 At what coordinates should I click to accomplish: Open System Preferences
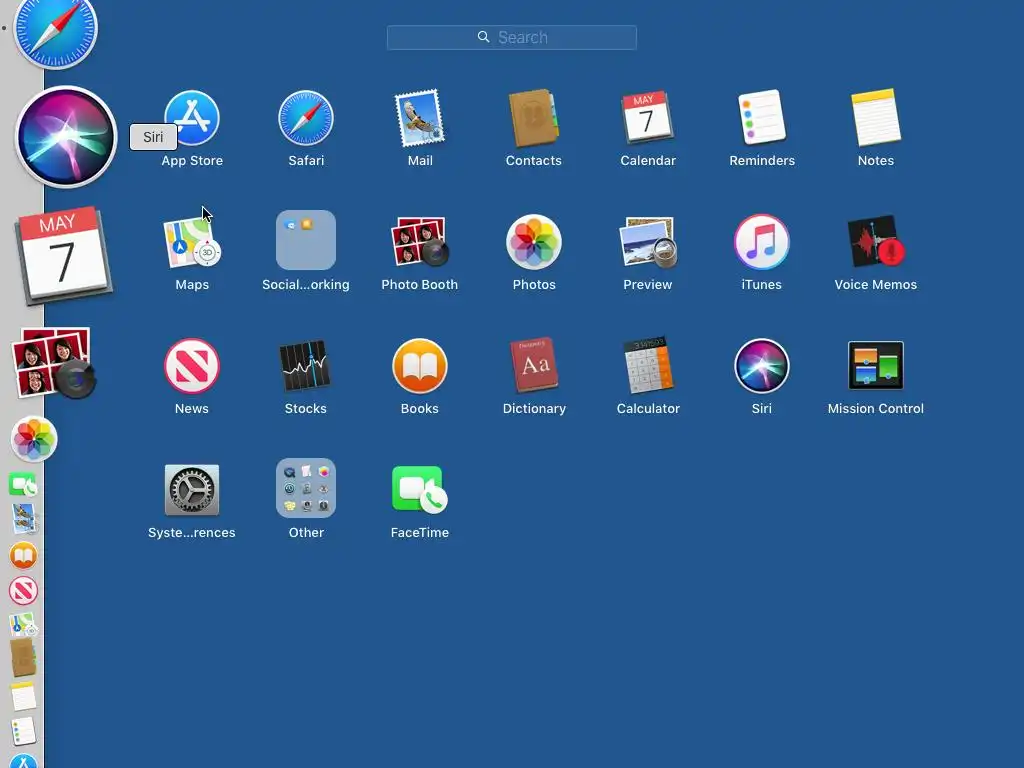[x=191, y=490]
